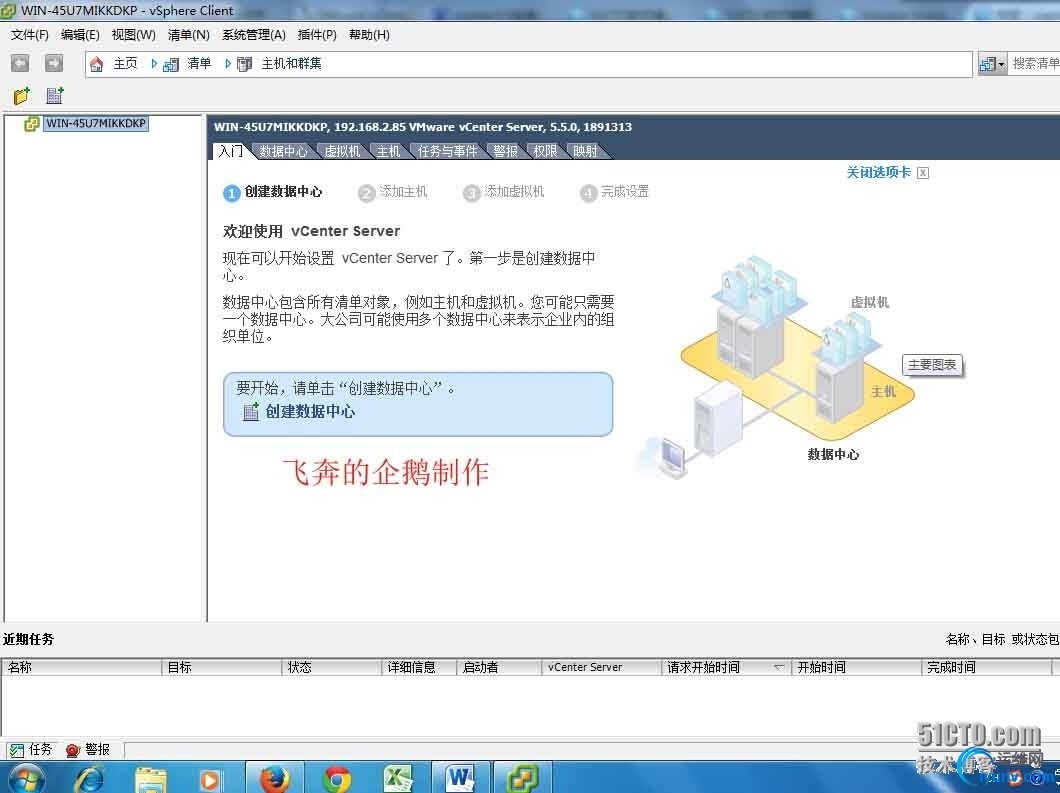The height and width of the screenshot is (793, 1060).
Task: Click the 状态 column header
Action: [331, 667]
